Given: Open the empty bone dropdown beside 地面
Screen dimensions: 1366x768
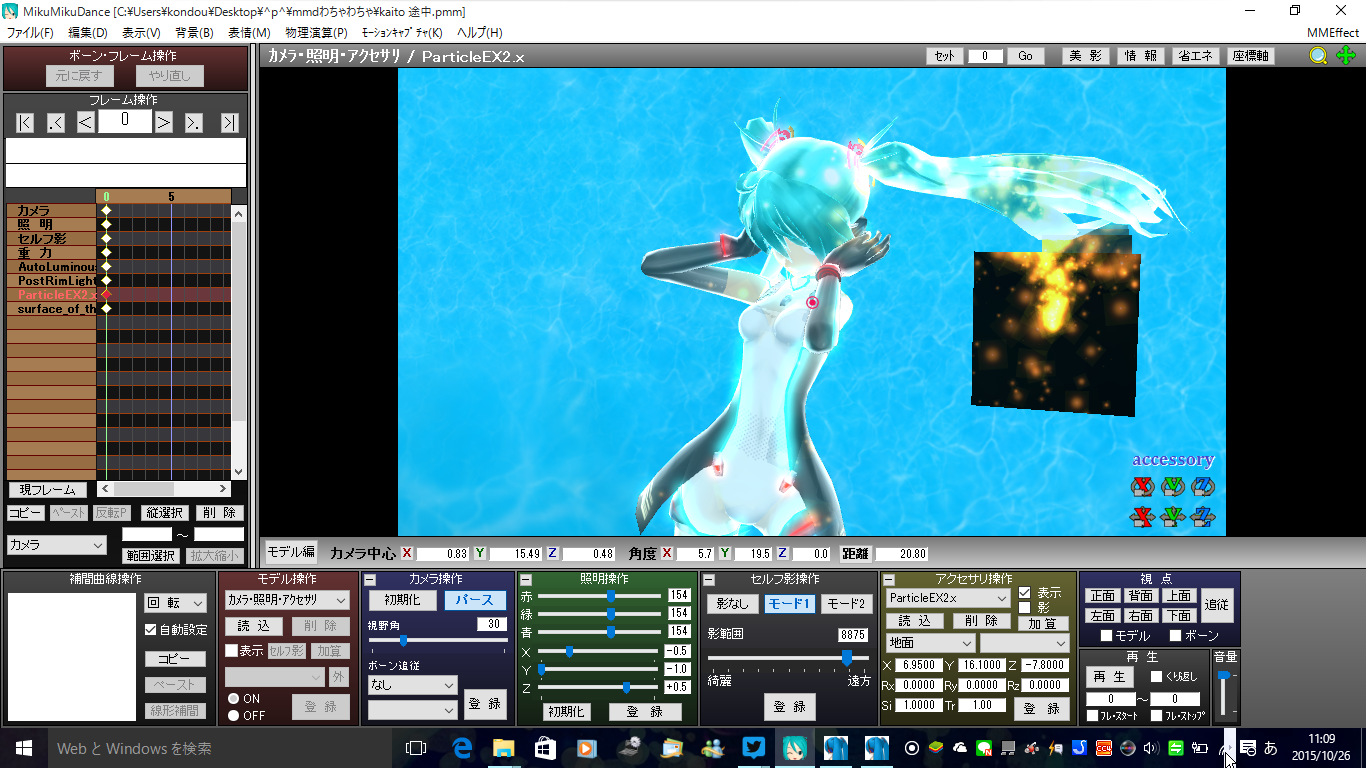Looking at the screenshot, I should 1025,643.
